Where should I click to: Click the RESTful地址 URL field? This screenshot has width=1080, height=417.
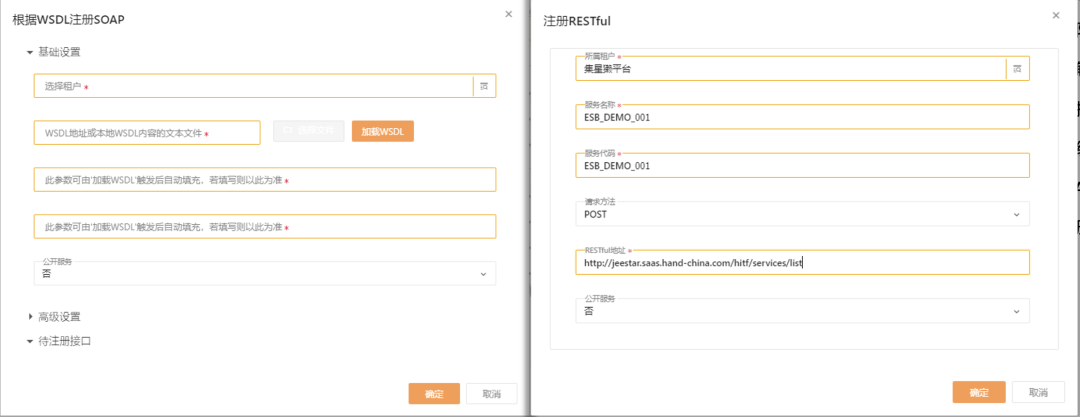(x=800, y=263)
